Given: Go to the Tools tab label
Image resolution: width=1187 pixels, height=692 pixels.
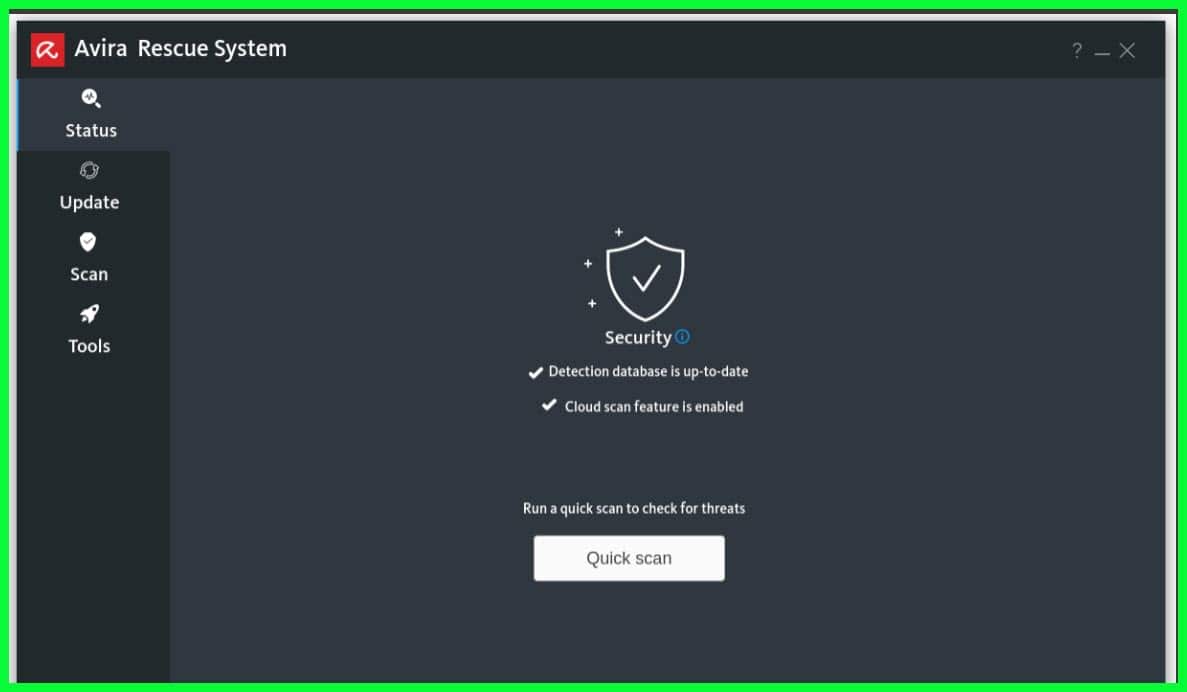Looking at the screenshot, I should coord(89,346).
